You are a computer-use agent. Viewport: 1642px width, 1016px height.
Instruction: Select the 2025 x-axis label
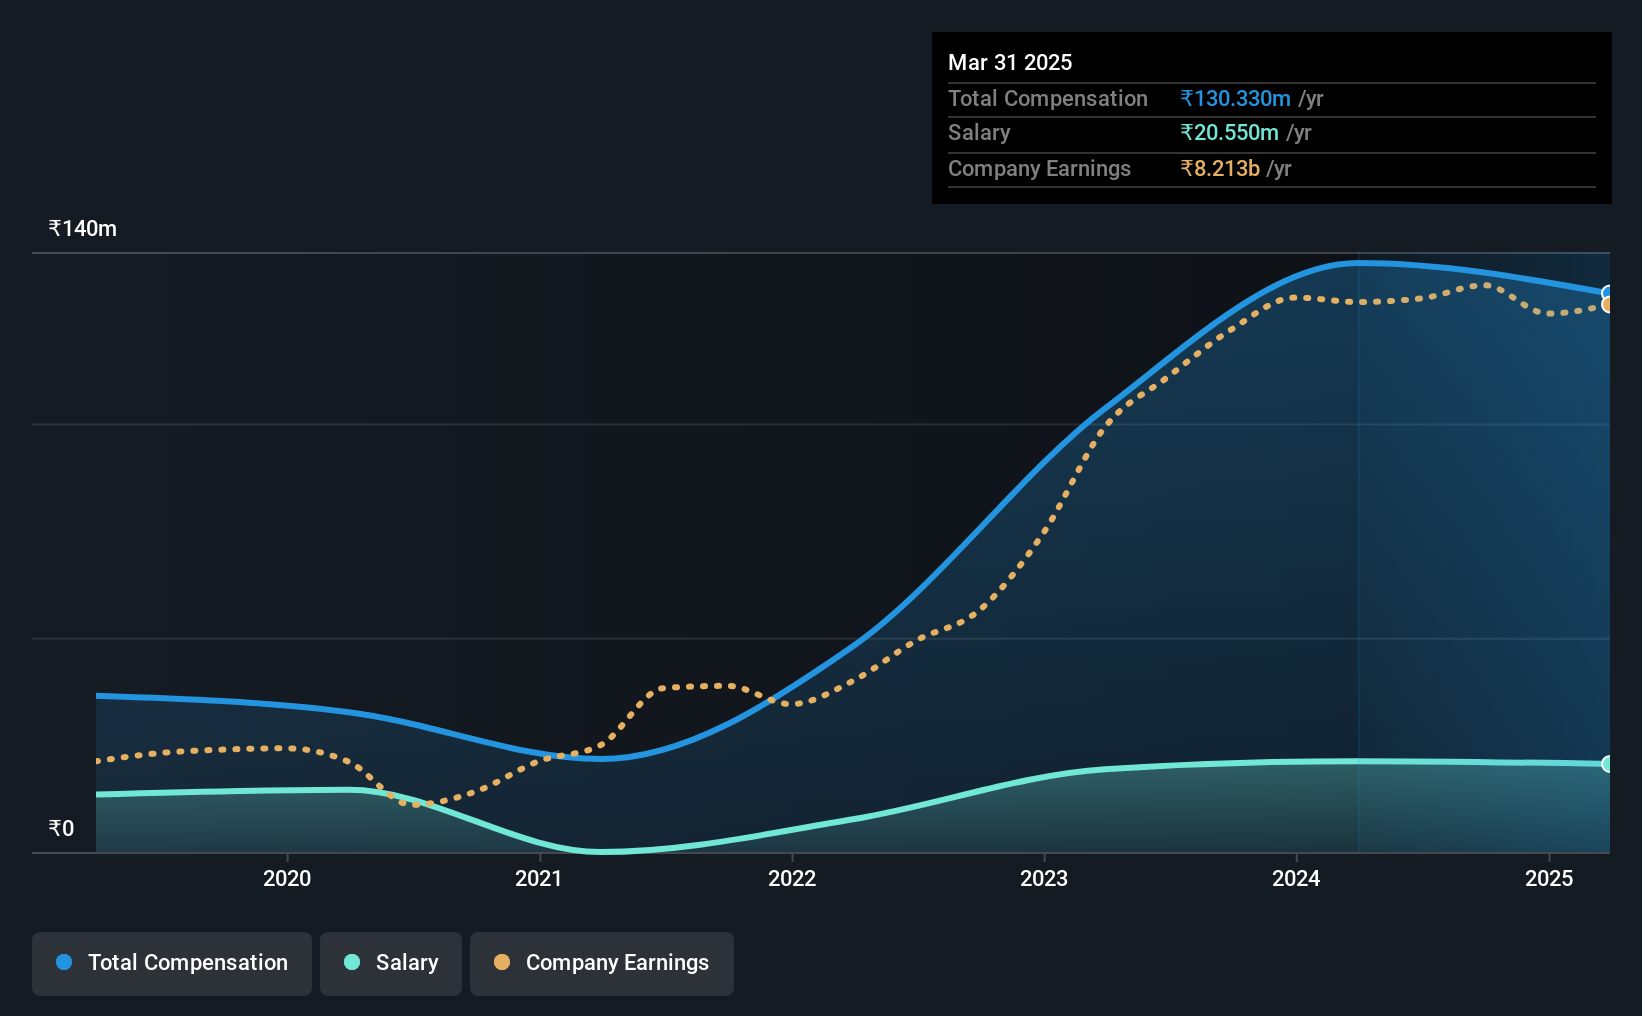click(1549, 878)
